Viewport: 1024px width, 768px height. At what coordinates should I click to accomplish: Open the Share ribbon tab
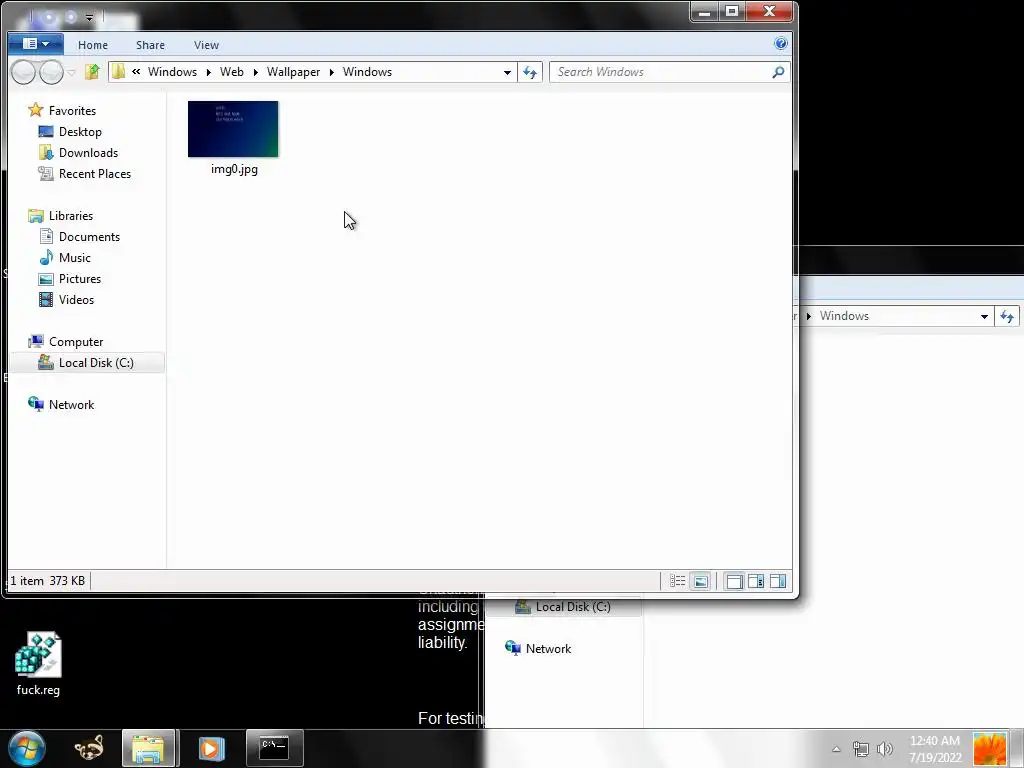pos(150,45)
